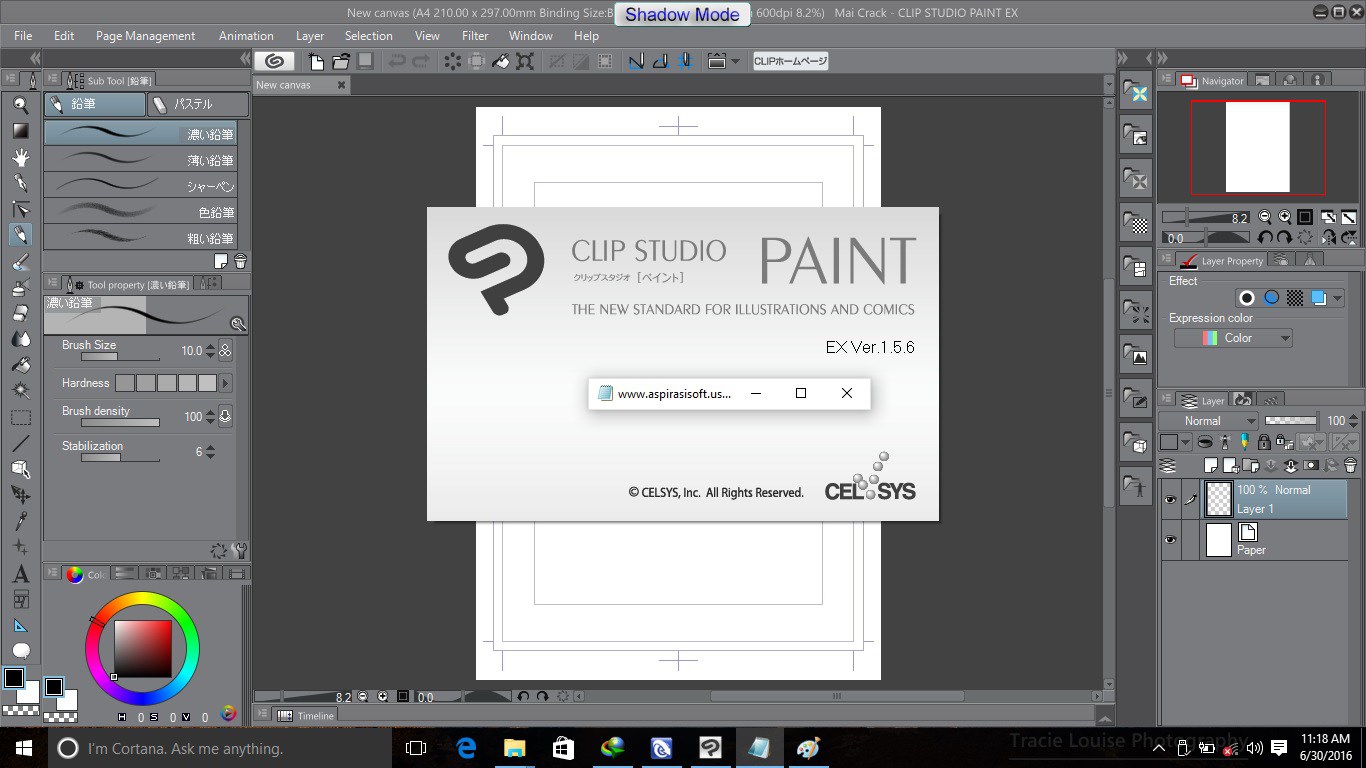Toggle layer color effect (blue circle)
This screenshot has height=768, width=1366.
pos(1271,298)
